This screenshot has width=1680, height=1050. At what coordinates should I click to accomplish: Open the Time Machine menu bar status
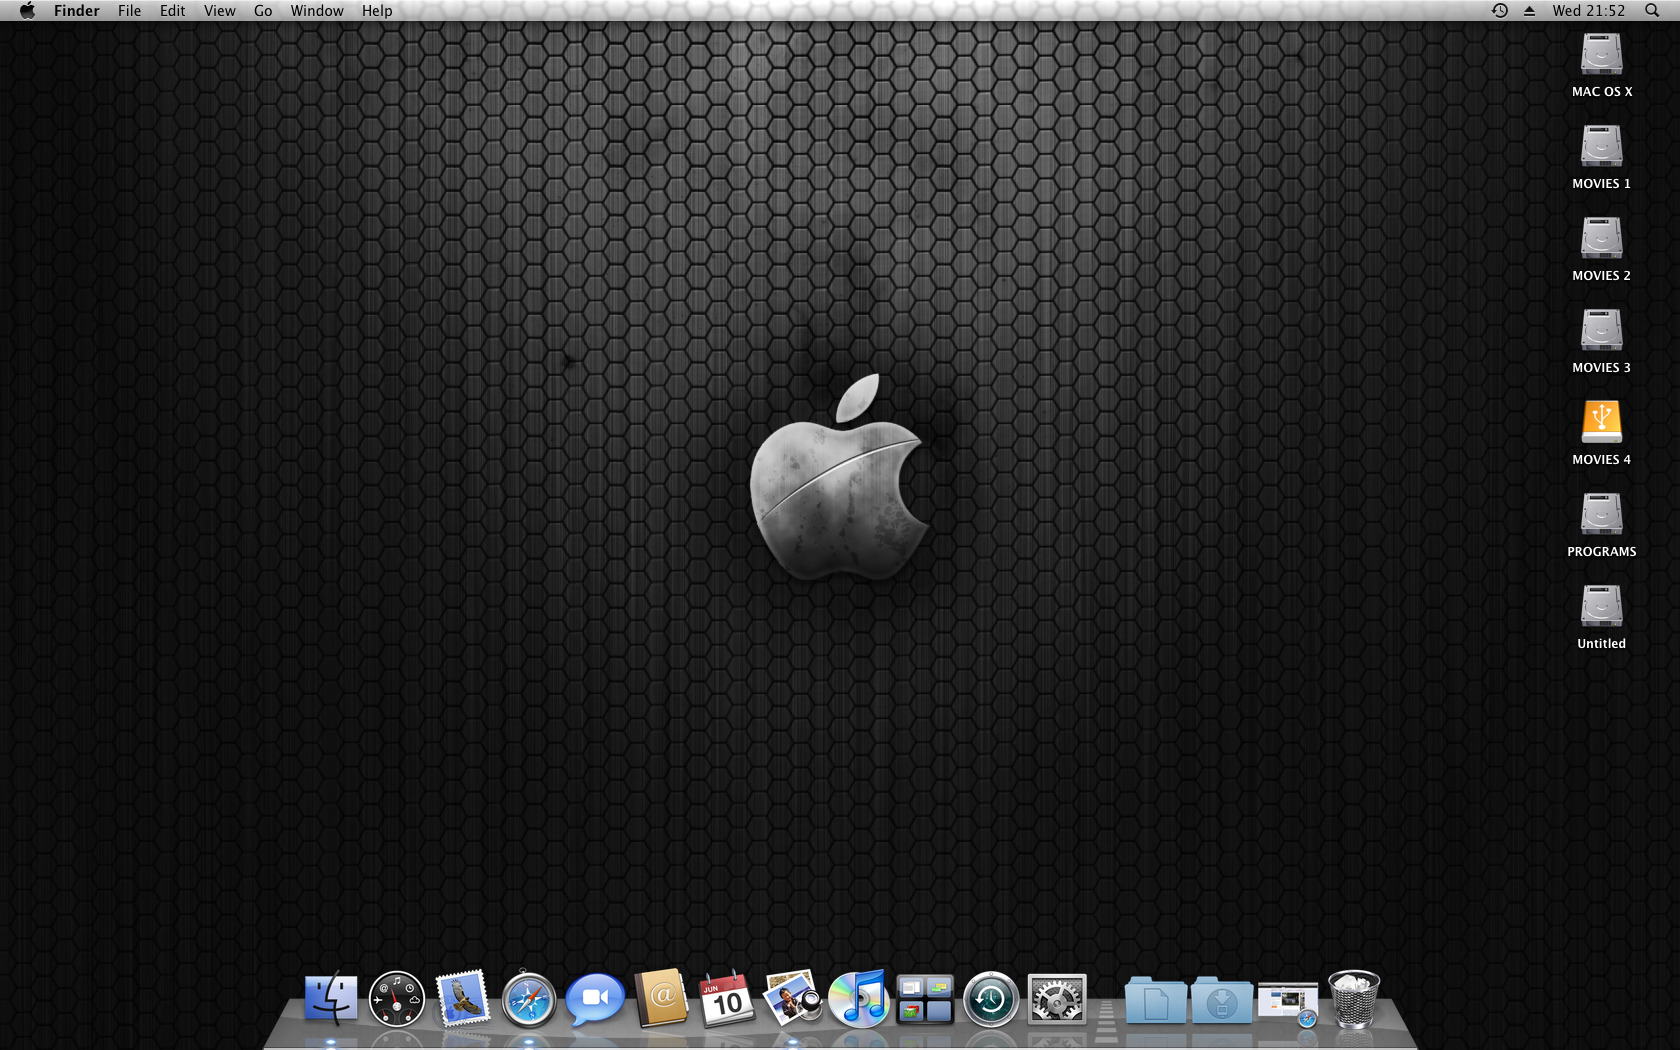coord(1500,11)
